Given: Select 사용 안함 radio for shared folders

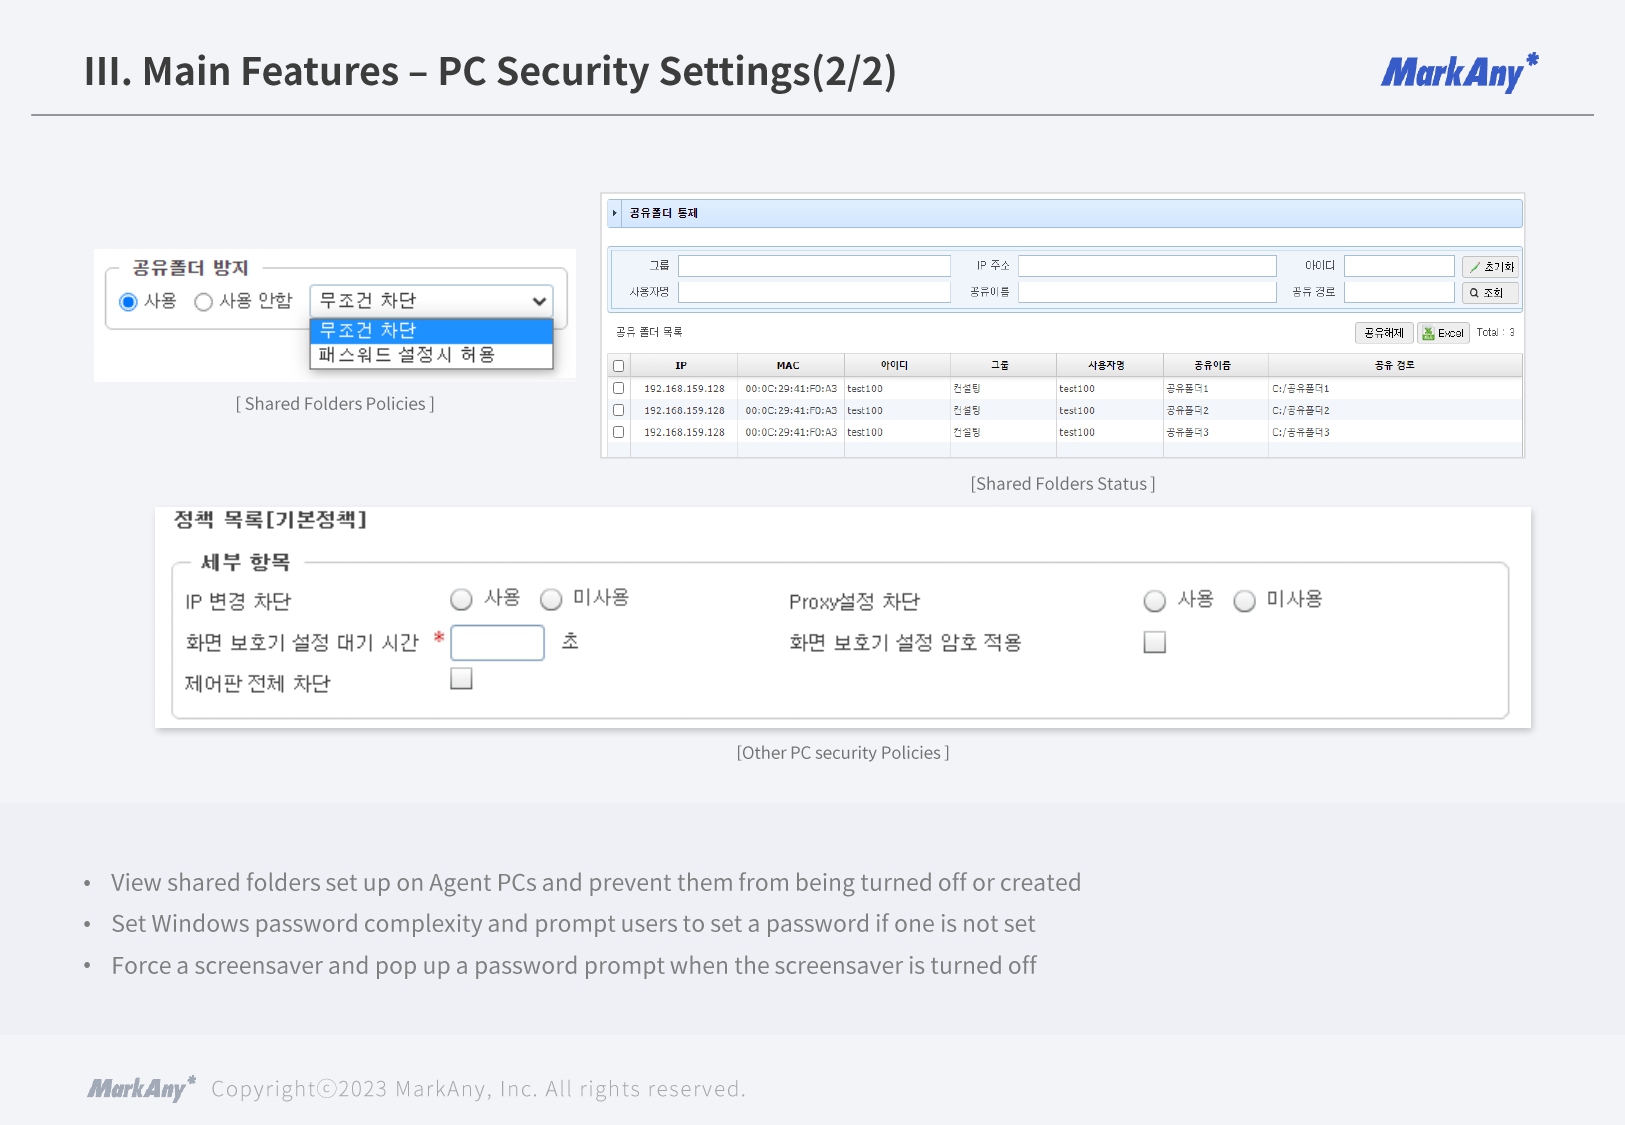Looking at the screenshot, I should (204, 302).
